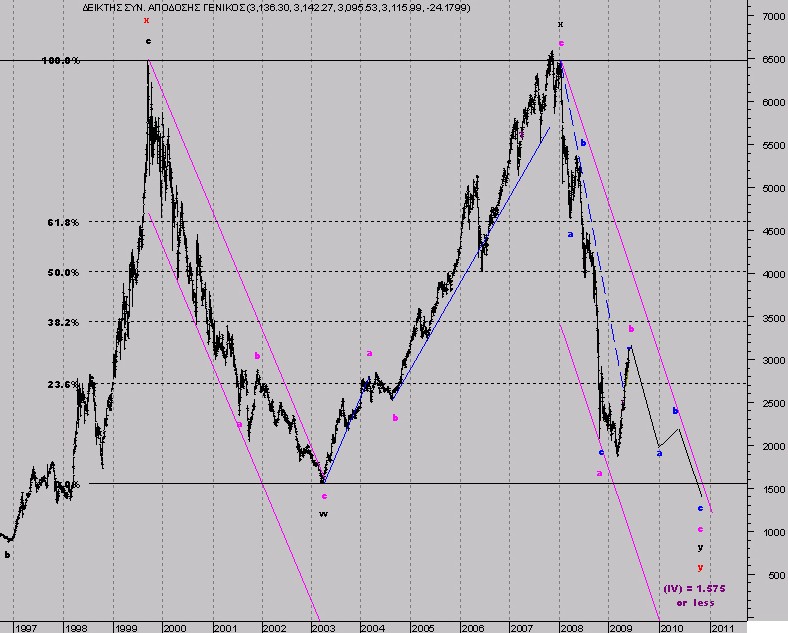This screenshot has width=788, height=633.
Task: Select the 23.6% retracement label
Action: tap(62, 384)
